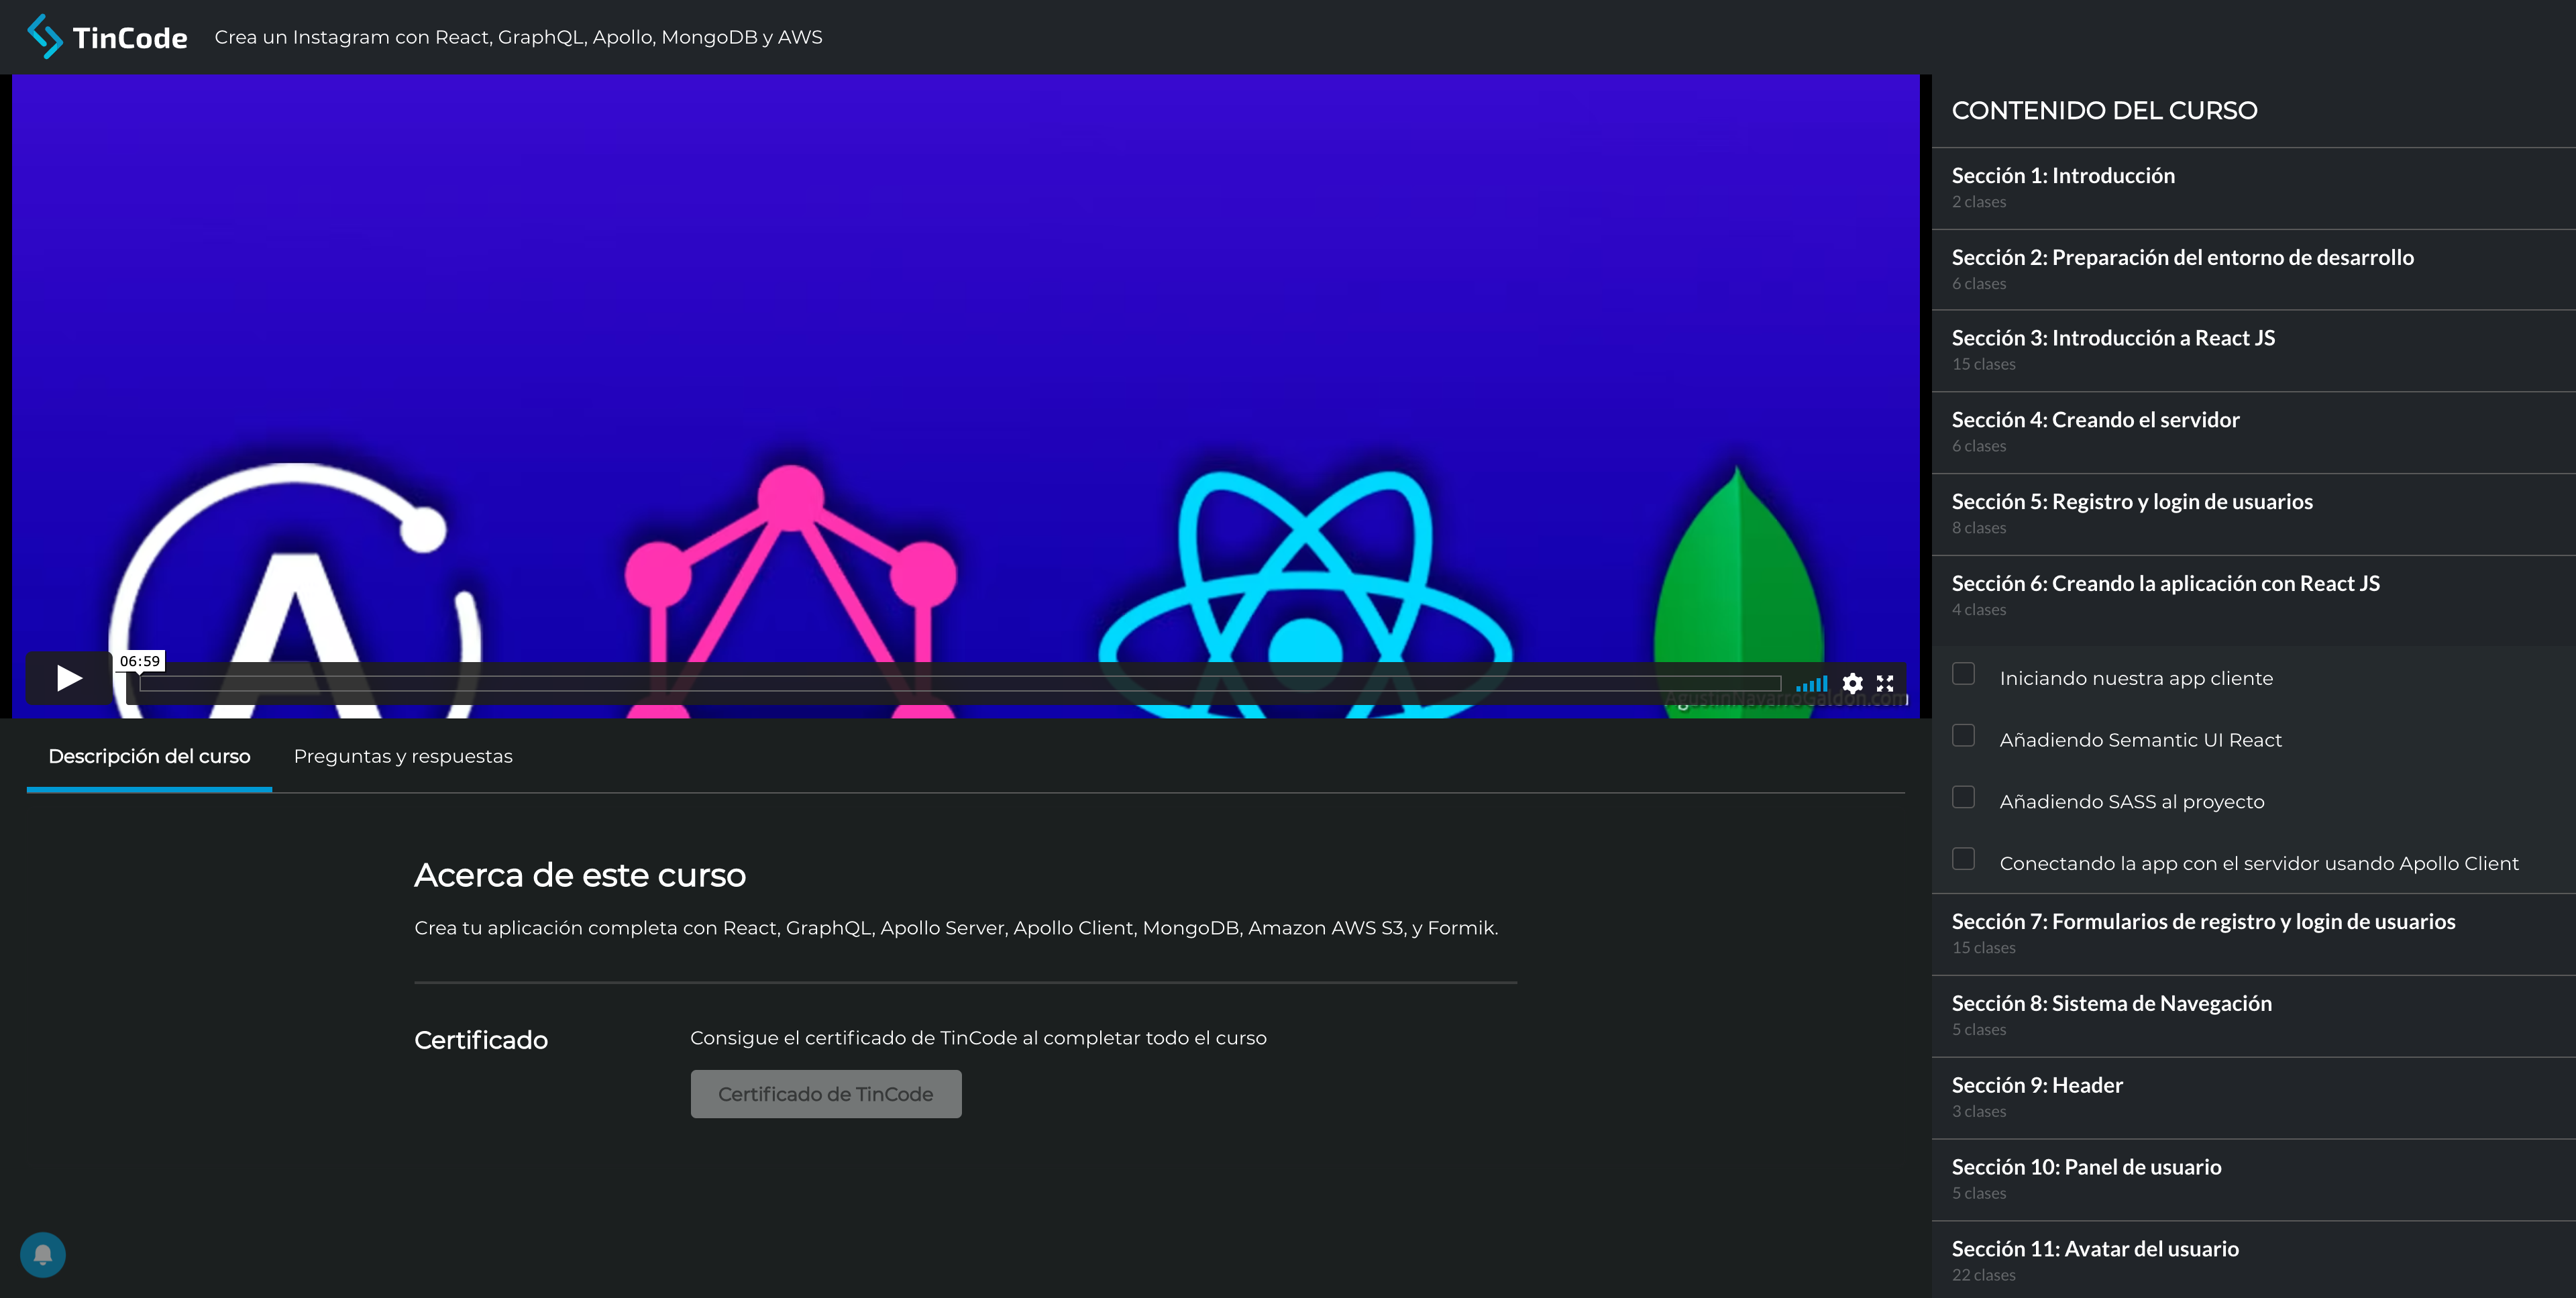Expand Sección 3: Introducción a React JS

click(x=2112, y=338)
